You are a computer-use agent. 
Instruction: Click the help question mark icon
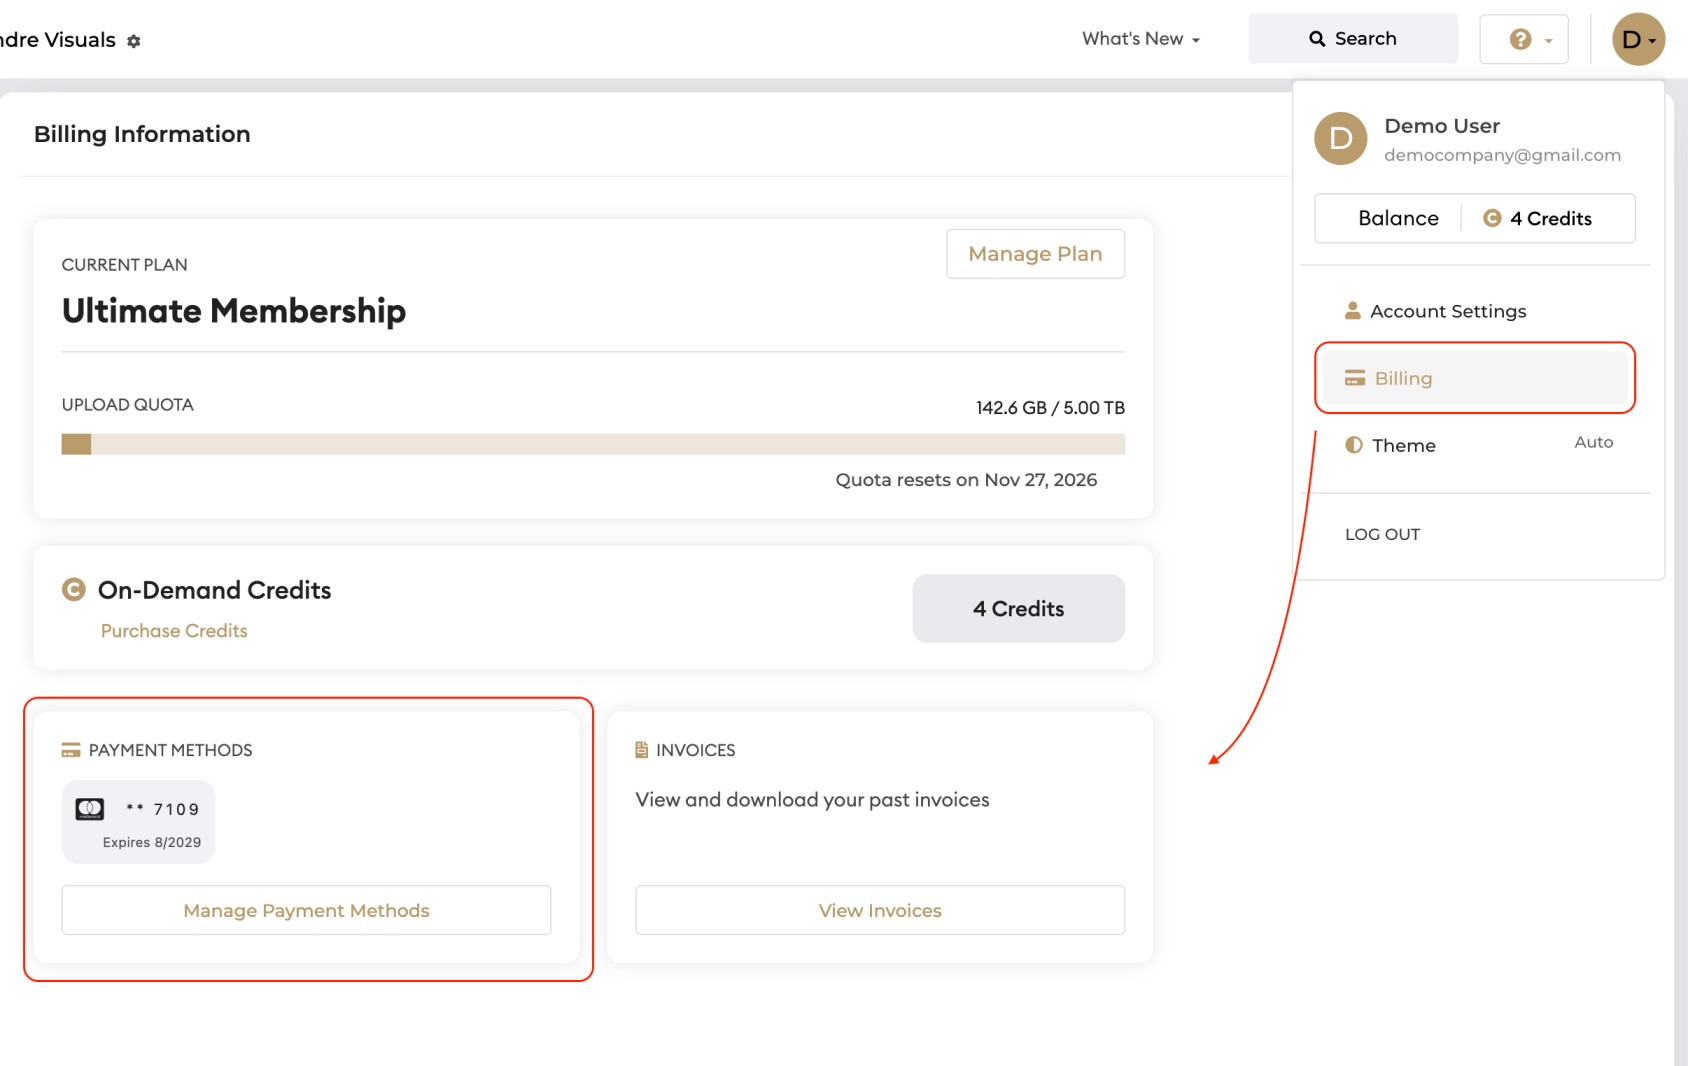[1520, 39]
